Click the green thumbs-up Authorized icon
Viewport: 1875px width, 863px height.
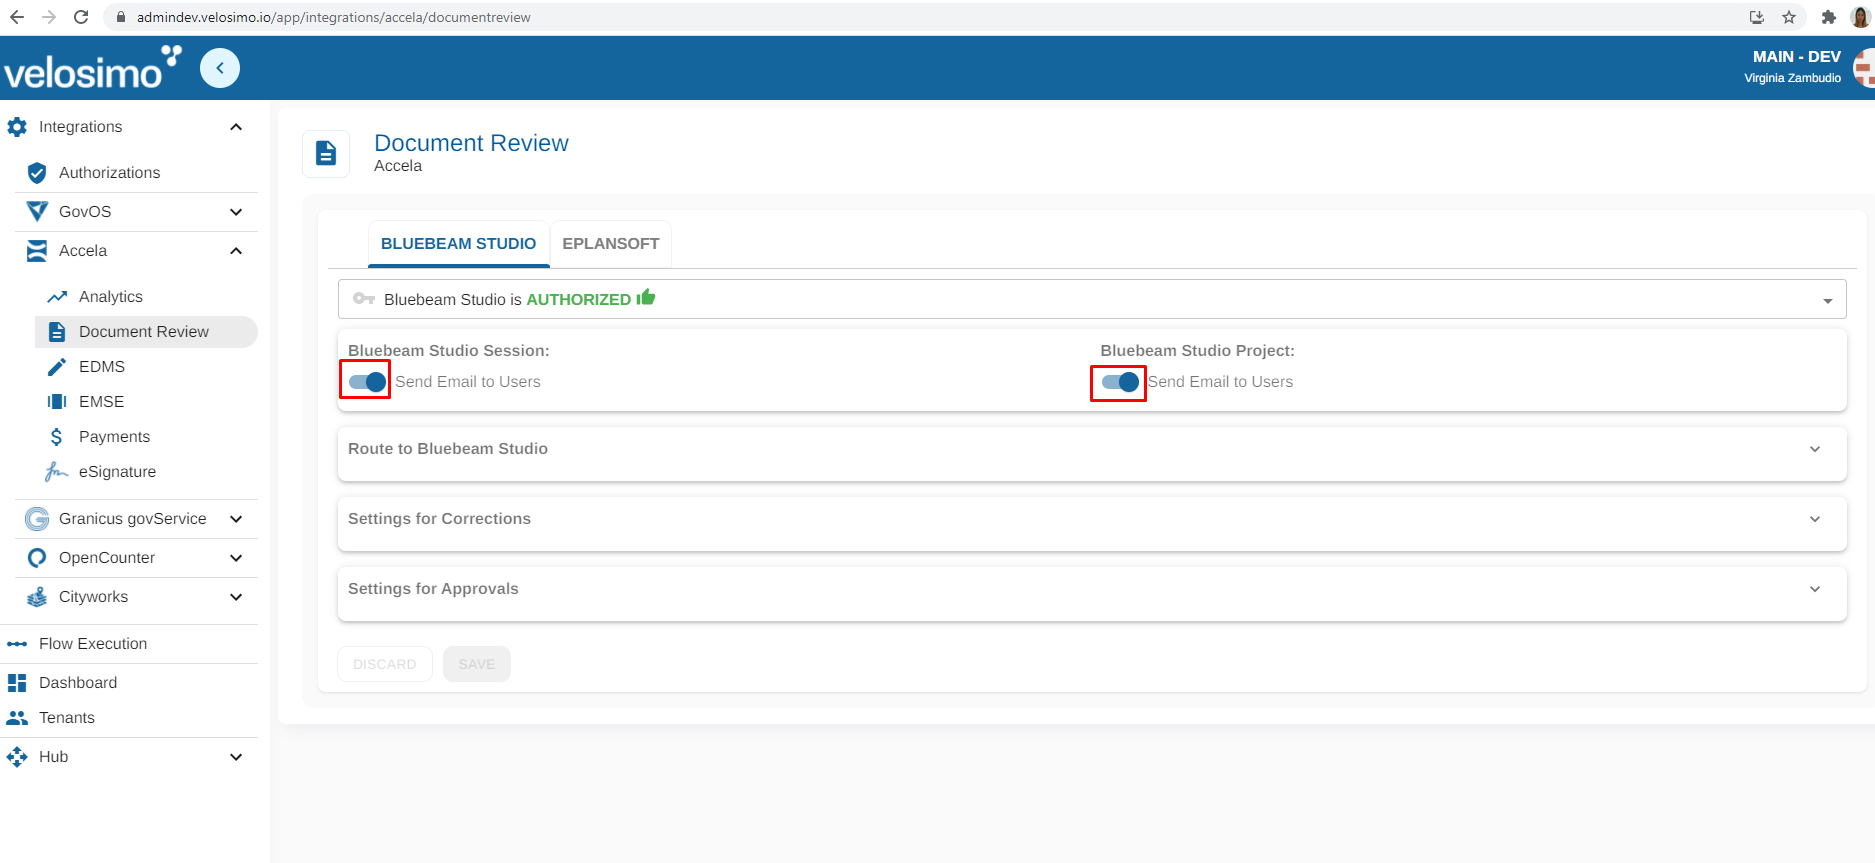646,297
